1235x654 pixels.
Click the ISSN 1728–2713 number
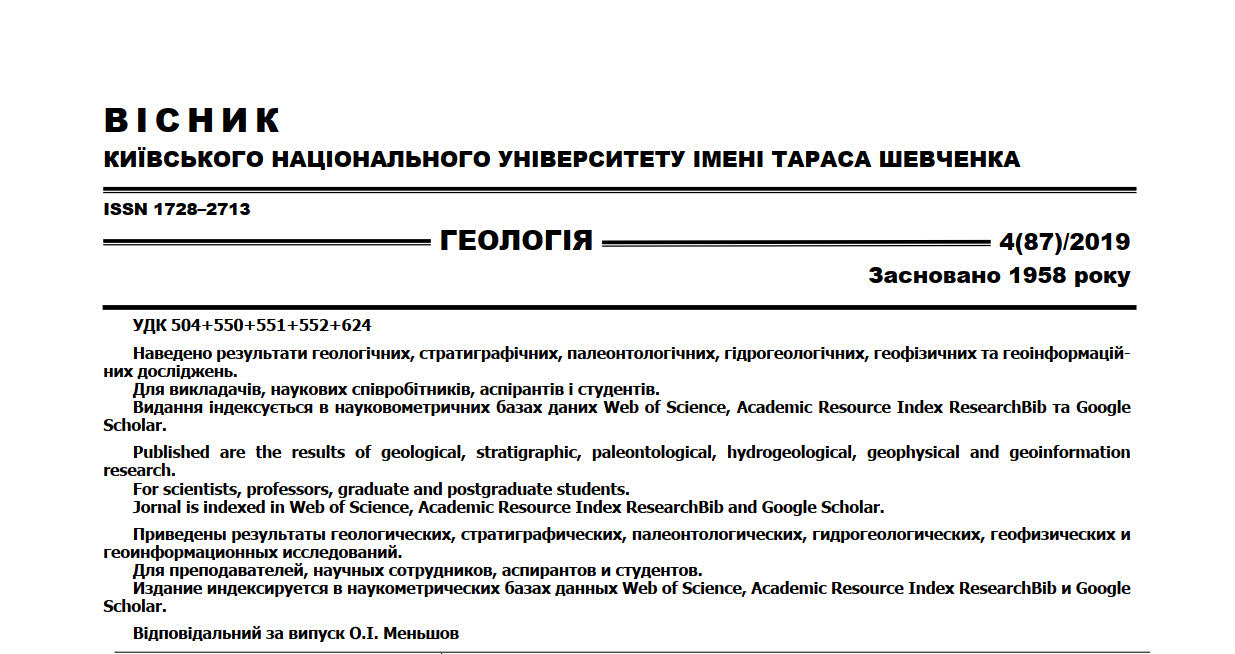coord(176,210)
